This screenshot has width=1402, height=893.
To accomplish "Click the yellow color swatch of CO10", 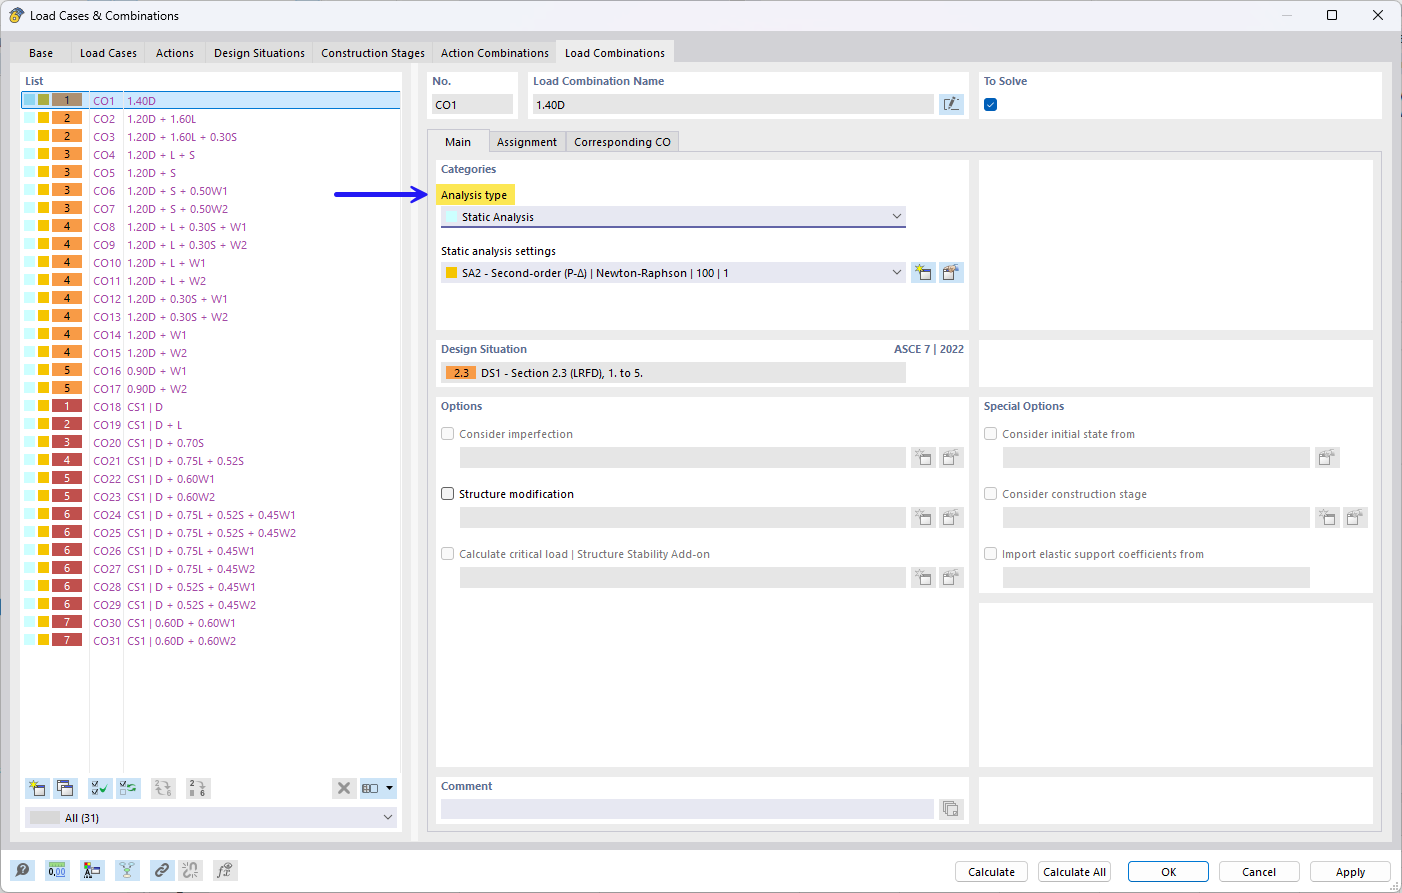I will 44,263.
